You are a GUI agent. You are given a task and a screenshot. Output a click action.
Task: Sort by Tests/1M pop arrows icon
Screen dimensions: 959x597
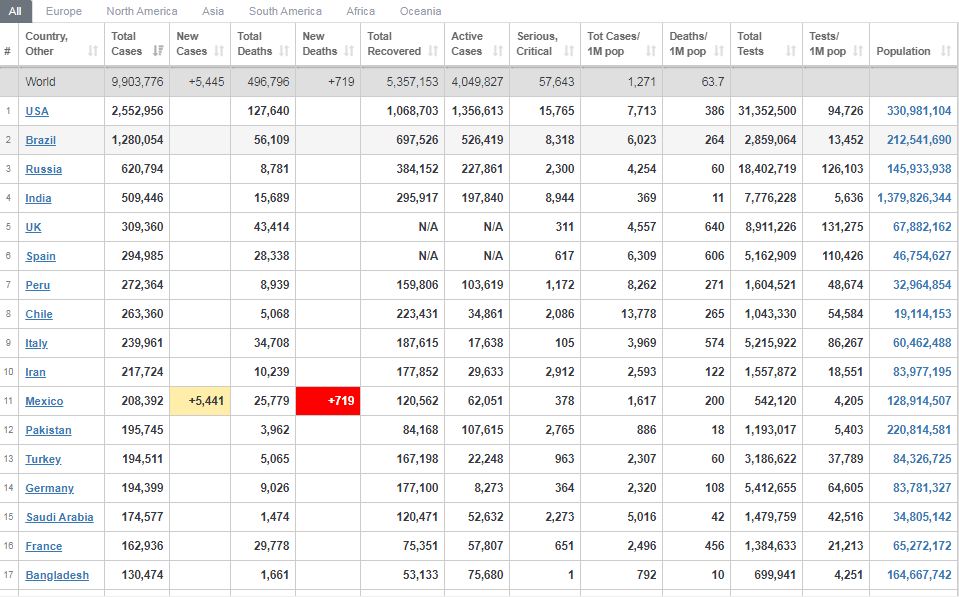858,51
